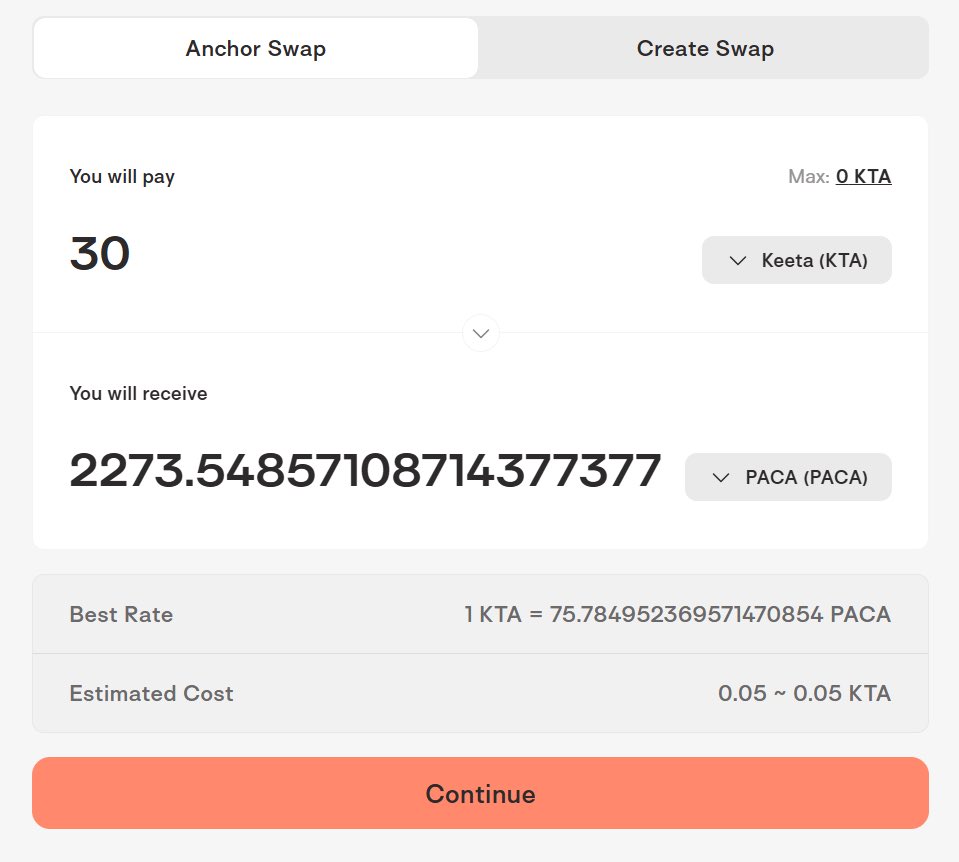
Task: Click the '0.05 ~ 0.05 KTA' cost value
Action: click(804, 693)
